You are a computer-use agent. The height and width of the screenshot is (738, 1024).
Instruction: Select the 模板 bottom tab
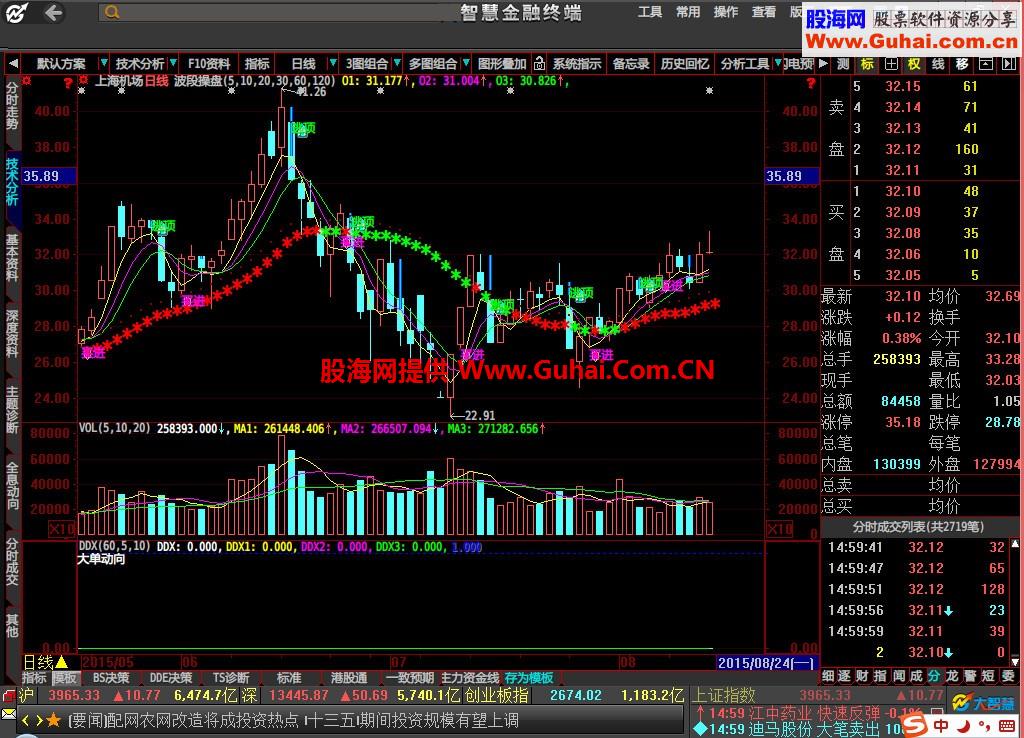(65, 678)
